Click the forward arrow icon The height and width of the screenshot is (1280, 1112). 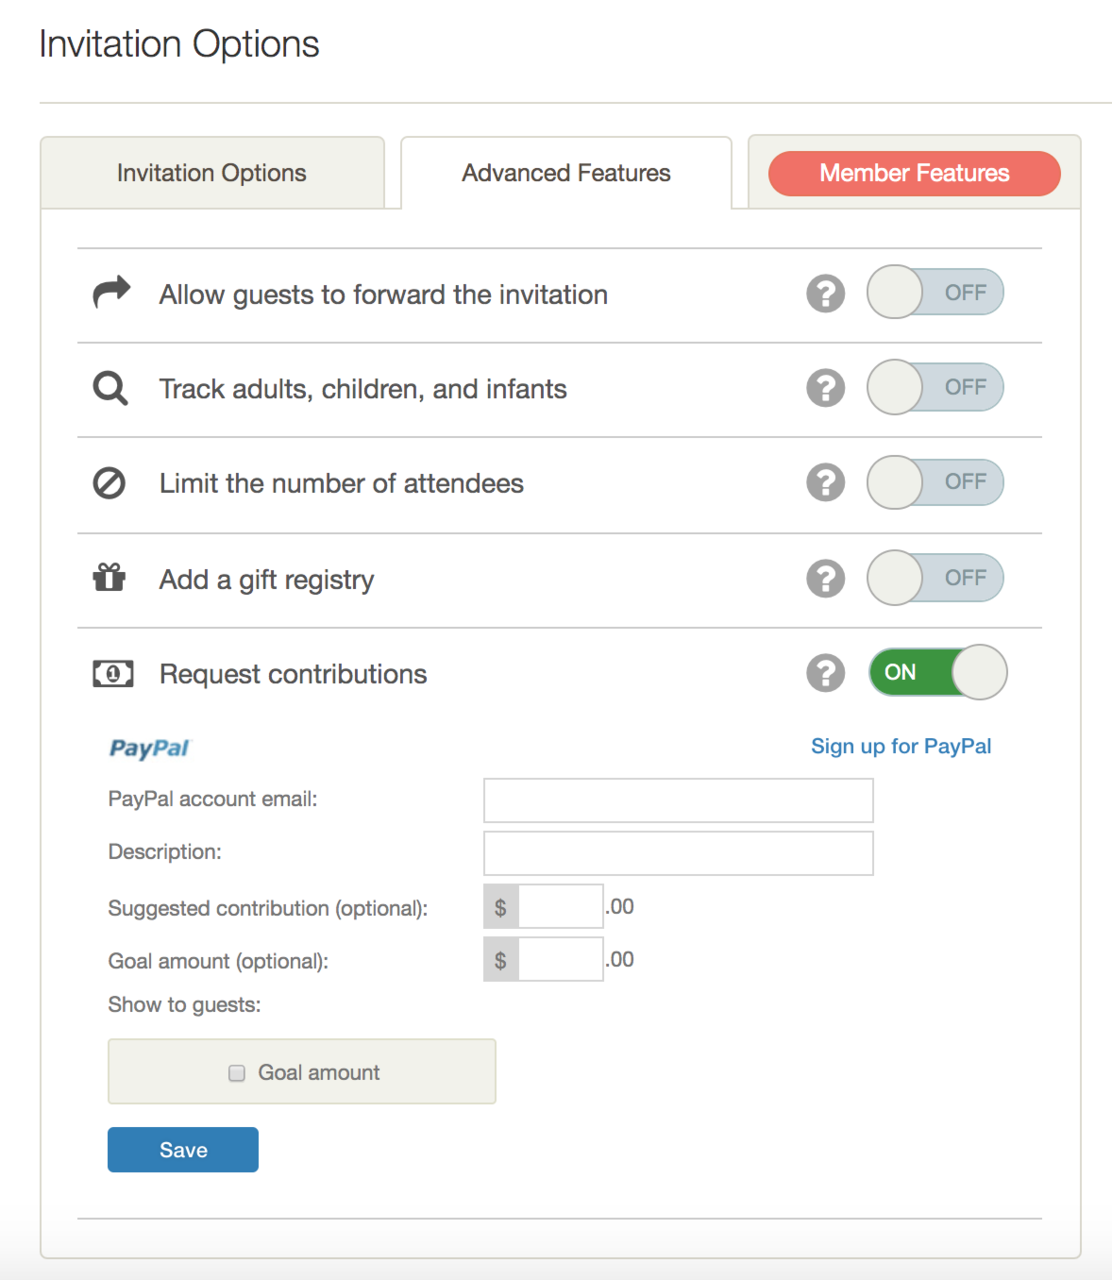click(x=111, y=292)
